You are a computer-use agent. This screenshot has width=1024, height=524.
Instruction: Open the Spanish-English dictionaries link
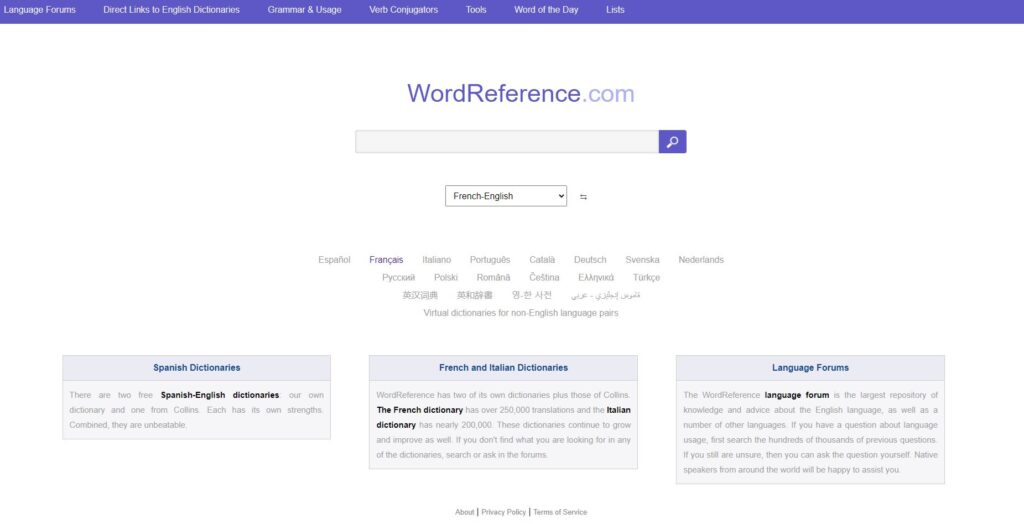coord(219,395)
